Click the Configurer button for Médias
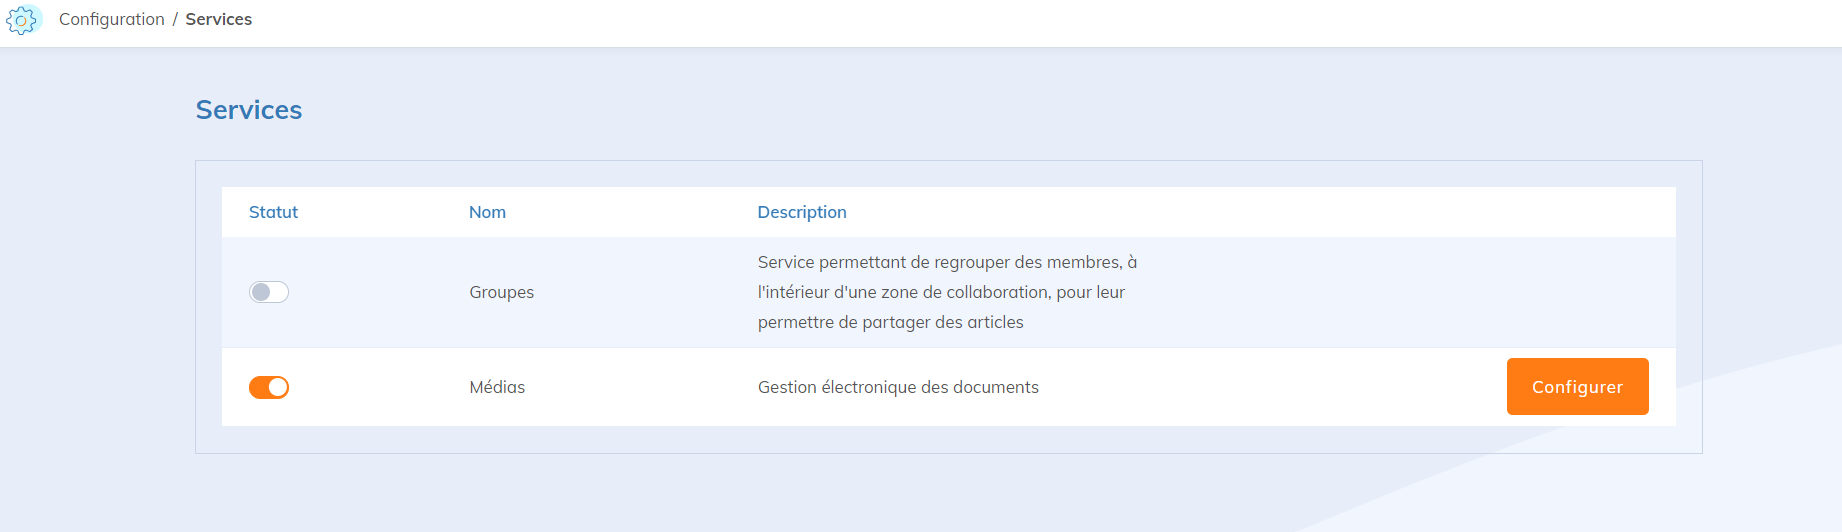This screenshot has height=532, width=1842. (1577, 387)
